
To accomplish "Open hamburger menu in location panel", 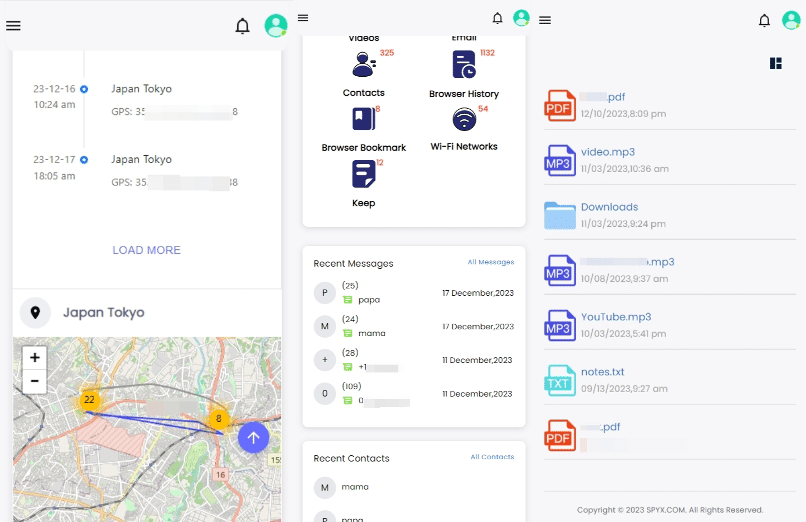I will [x=13, y=26].
